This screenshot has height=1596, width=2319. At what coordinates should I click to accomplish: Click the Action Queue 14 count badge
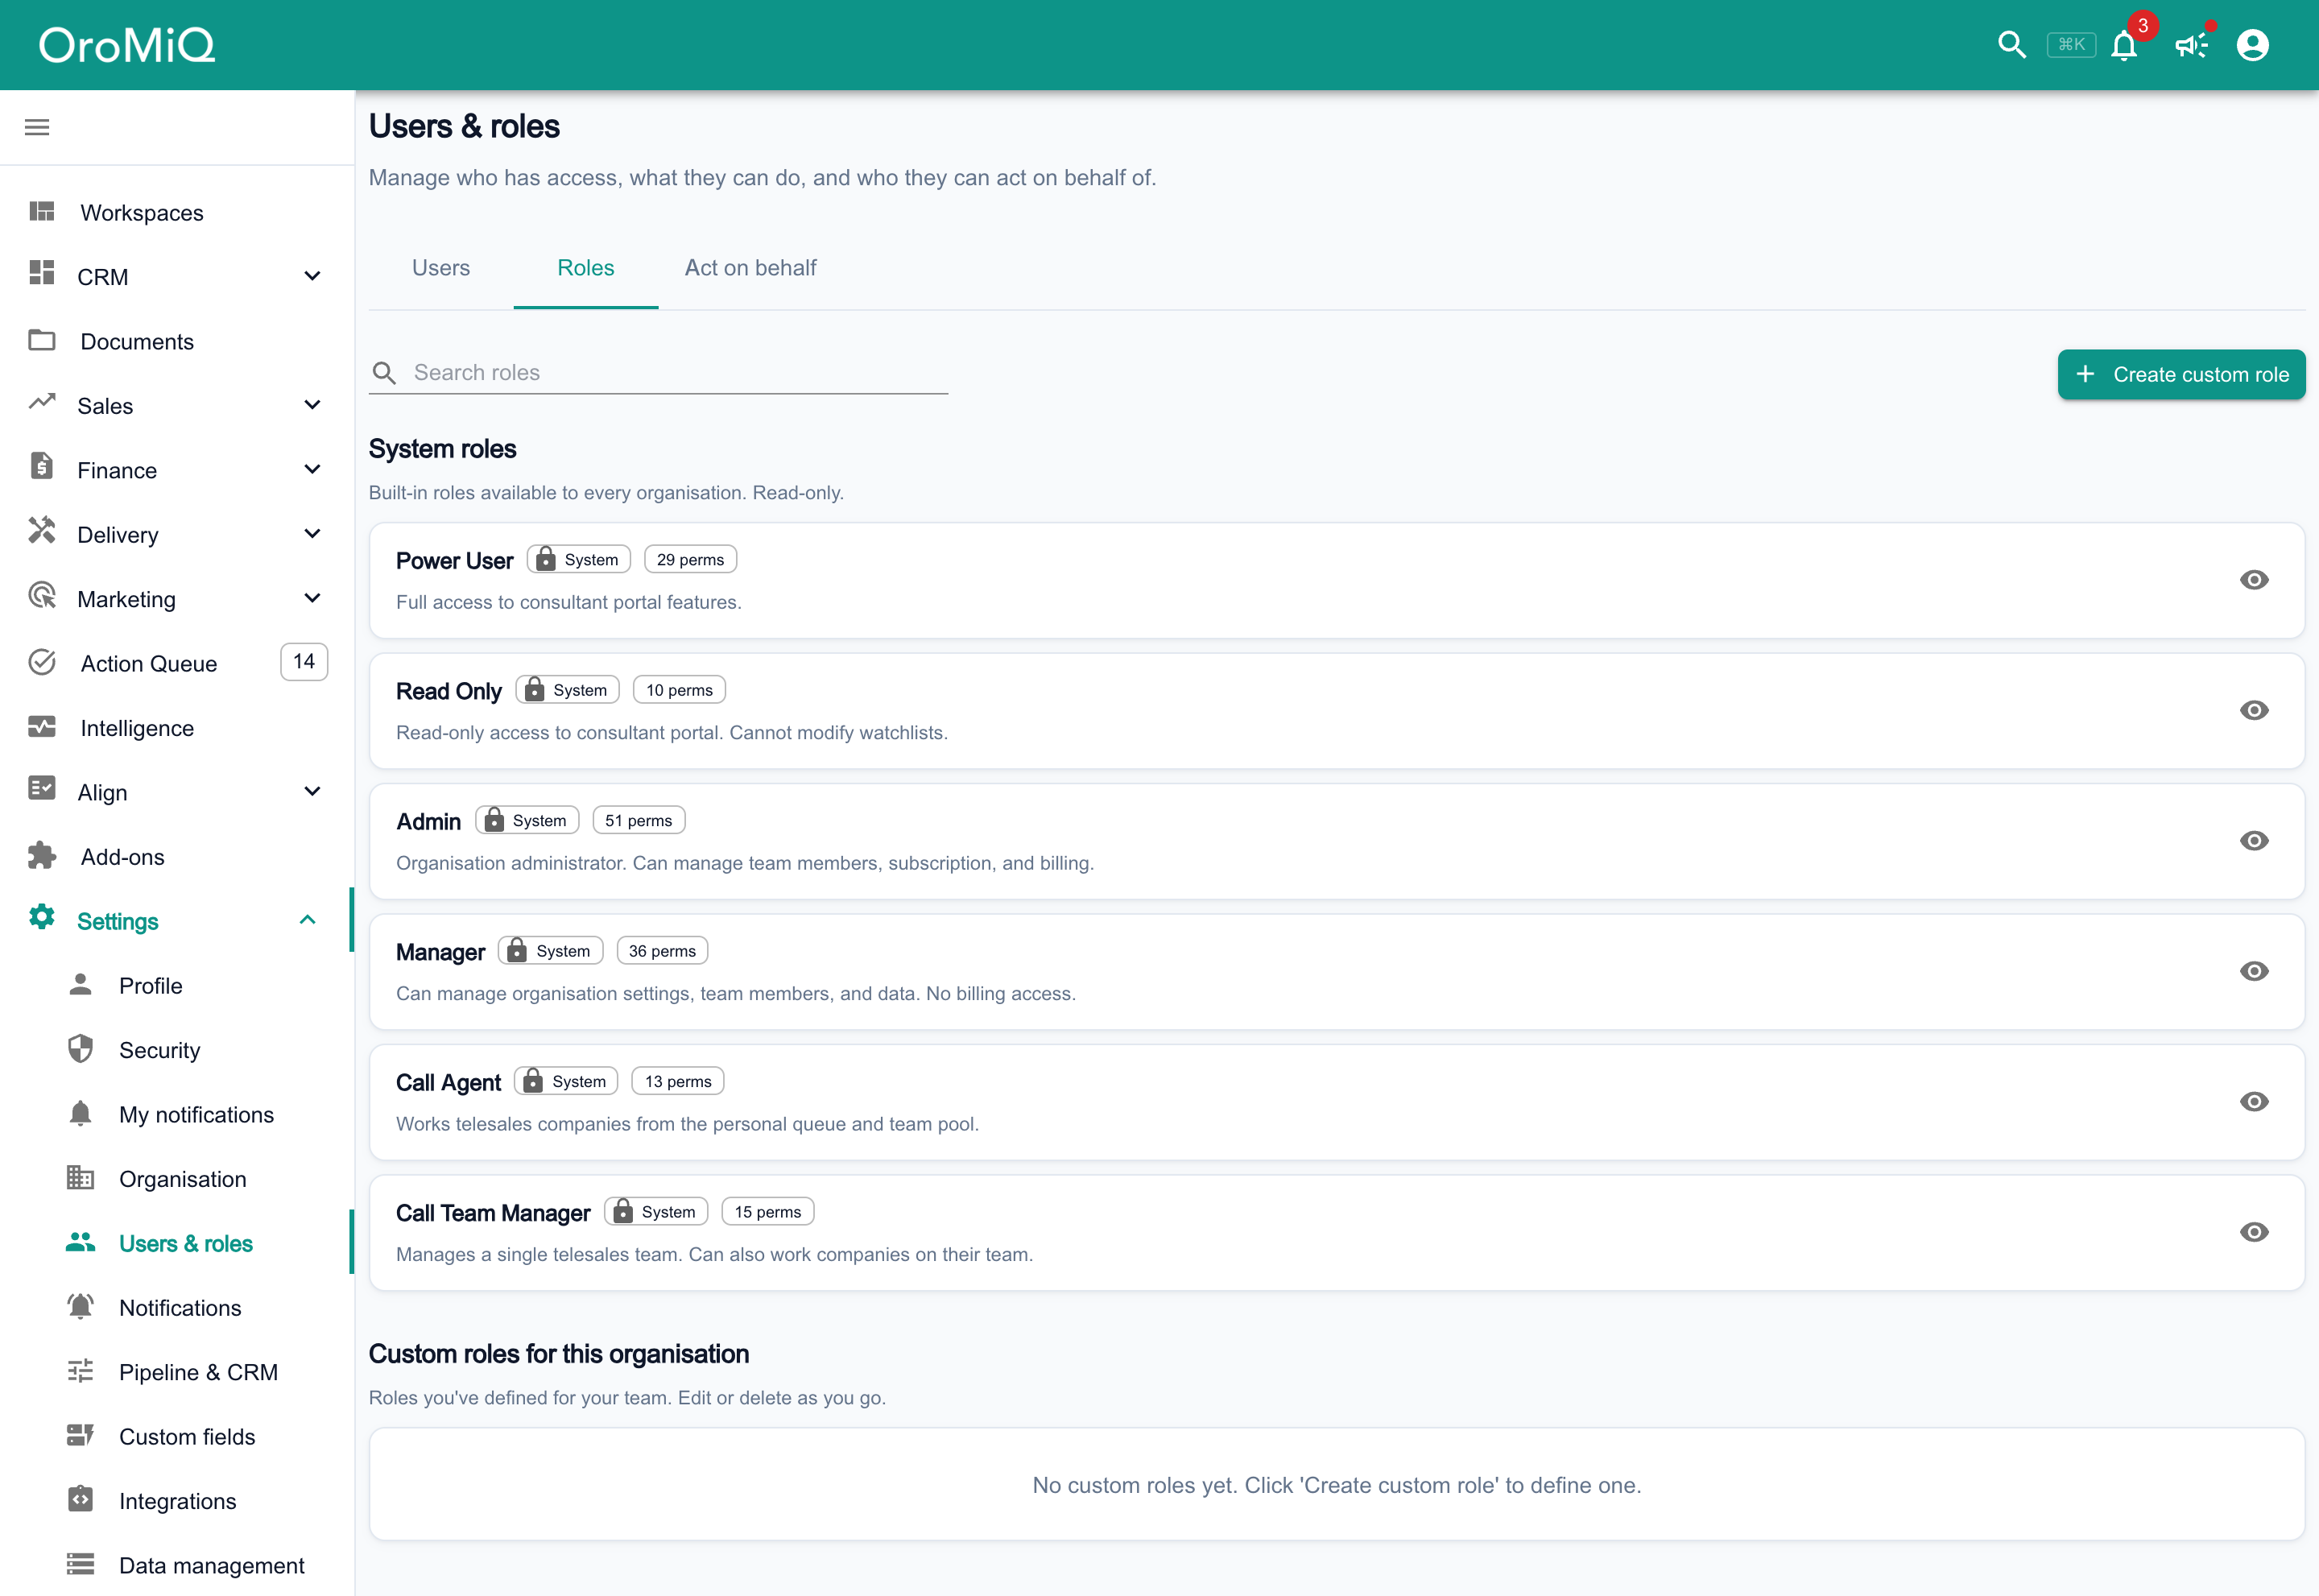pyautogui.click(x=304, y=662)
